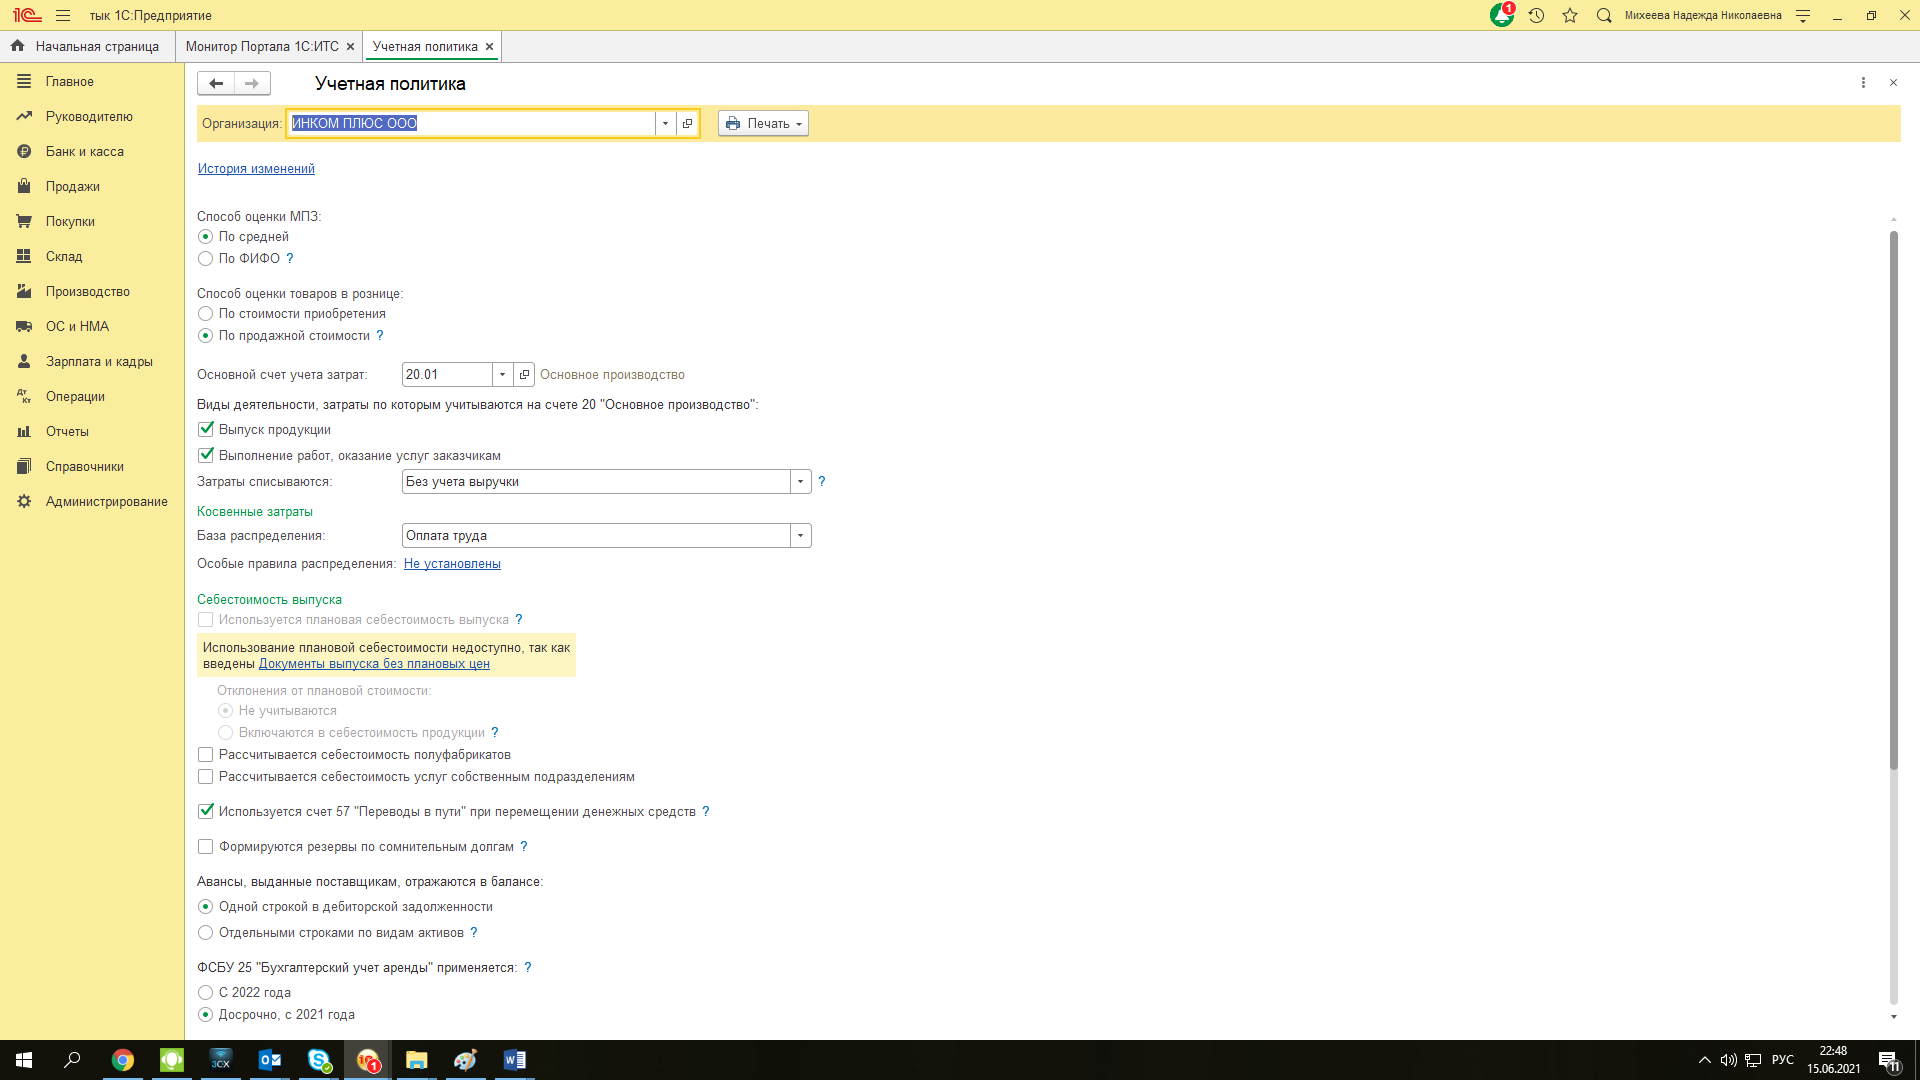Expand the База распределения dropdown
The height and width of the screenshot is (1080, 1920).
800,535
